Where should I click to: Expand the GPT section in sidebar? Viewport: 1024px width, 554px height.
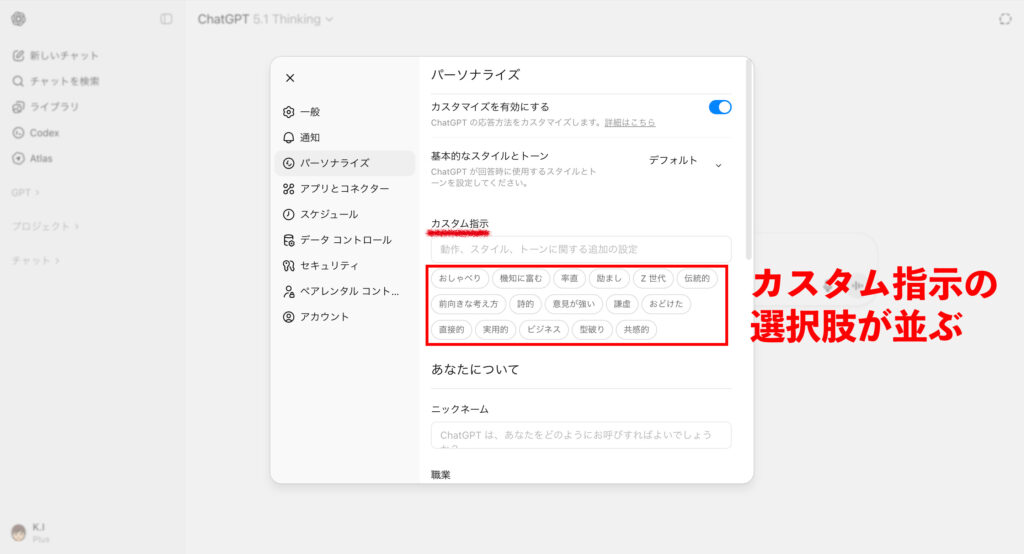(x=25, y=193)
